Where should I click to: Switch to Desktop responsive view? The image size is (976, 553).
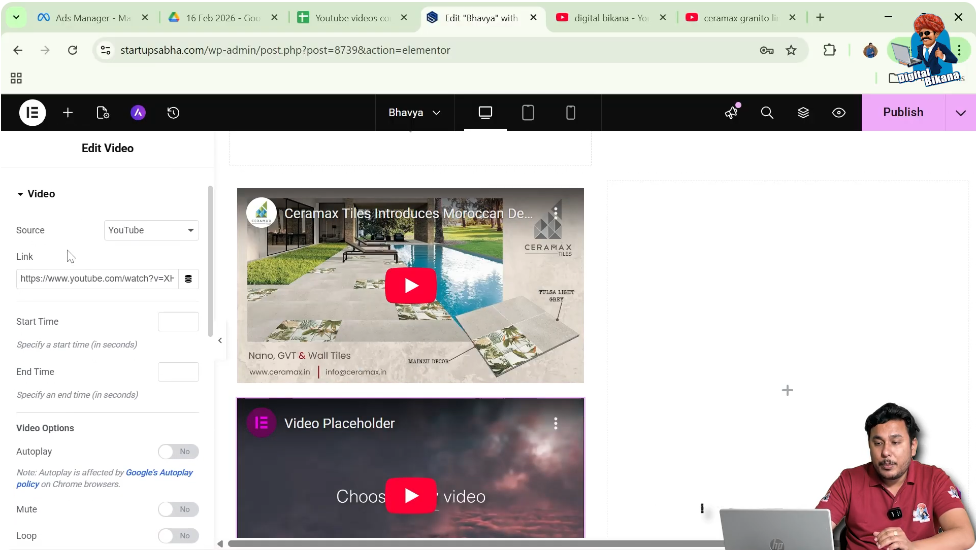coord(486,113)
